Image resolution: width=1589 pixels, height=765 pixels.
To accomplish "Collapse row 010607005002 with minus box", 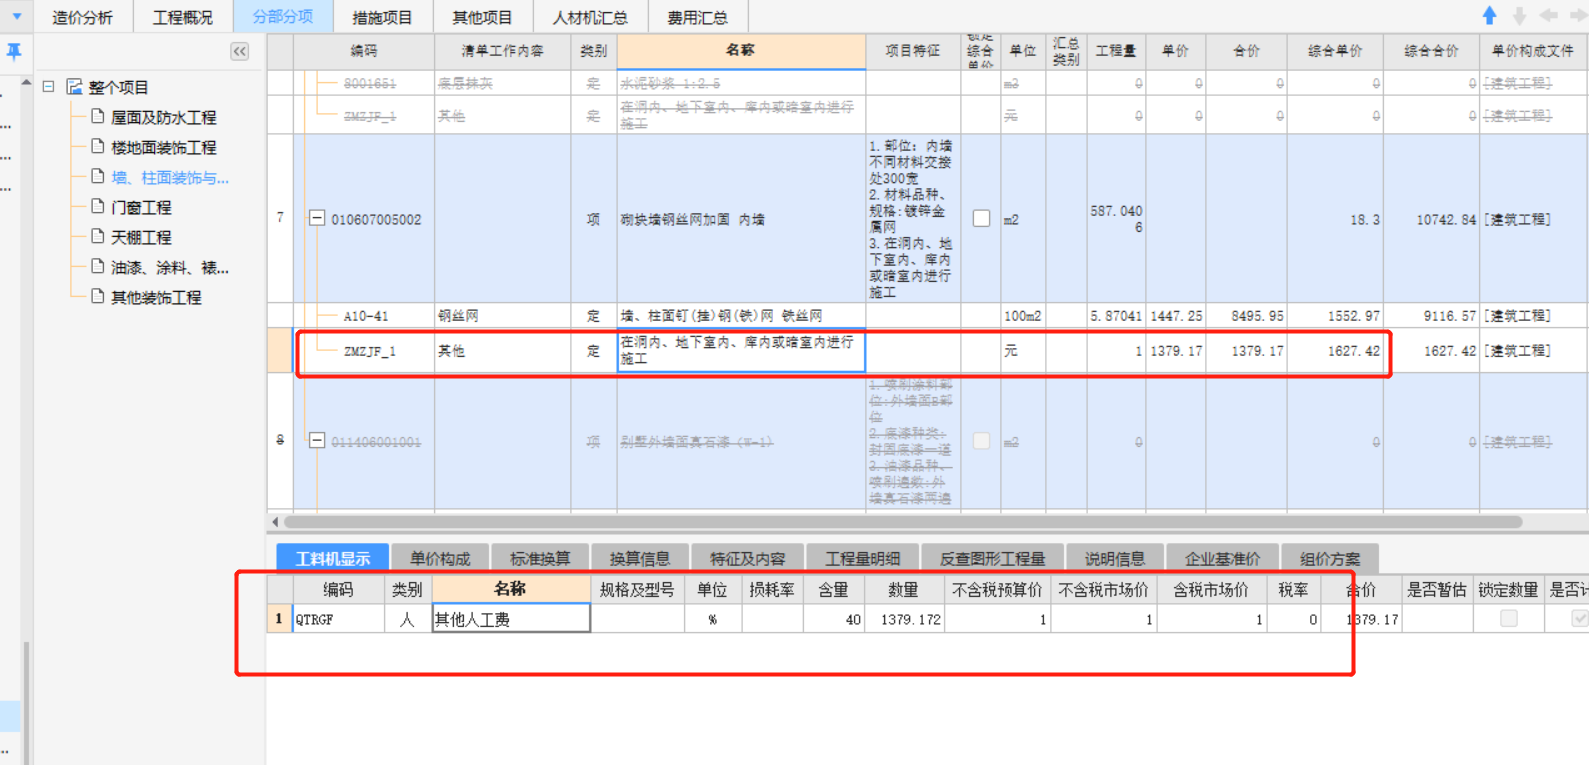I will pos(317,218).
